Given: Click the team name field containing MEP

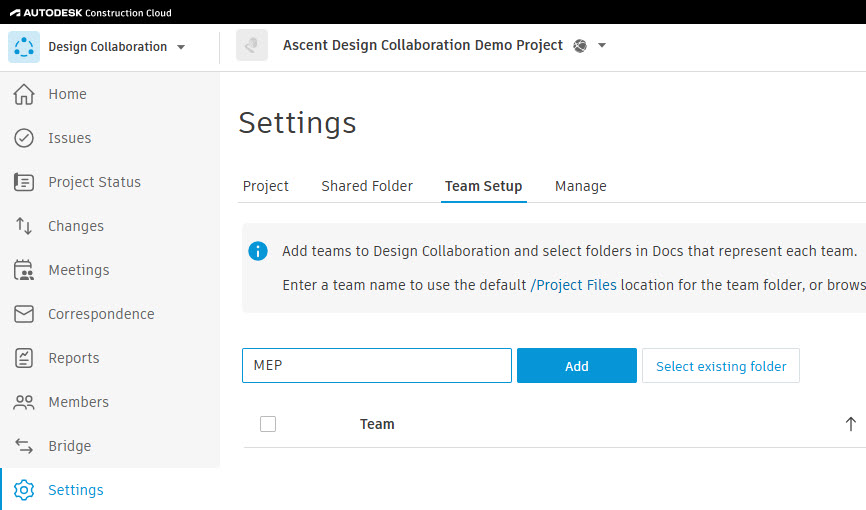Looking at the screenshot, I should [377, 365].
